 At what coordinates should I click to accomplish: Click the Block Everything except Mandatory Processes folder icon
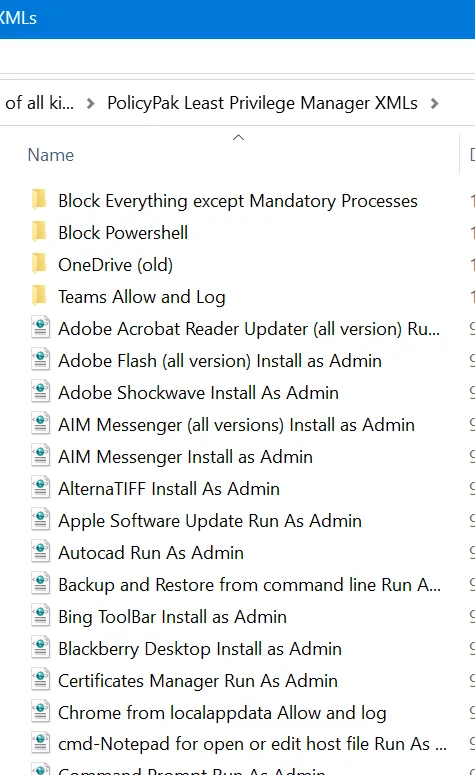tap(39, 201)
